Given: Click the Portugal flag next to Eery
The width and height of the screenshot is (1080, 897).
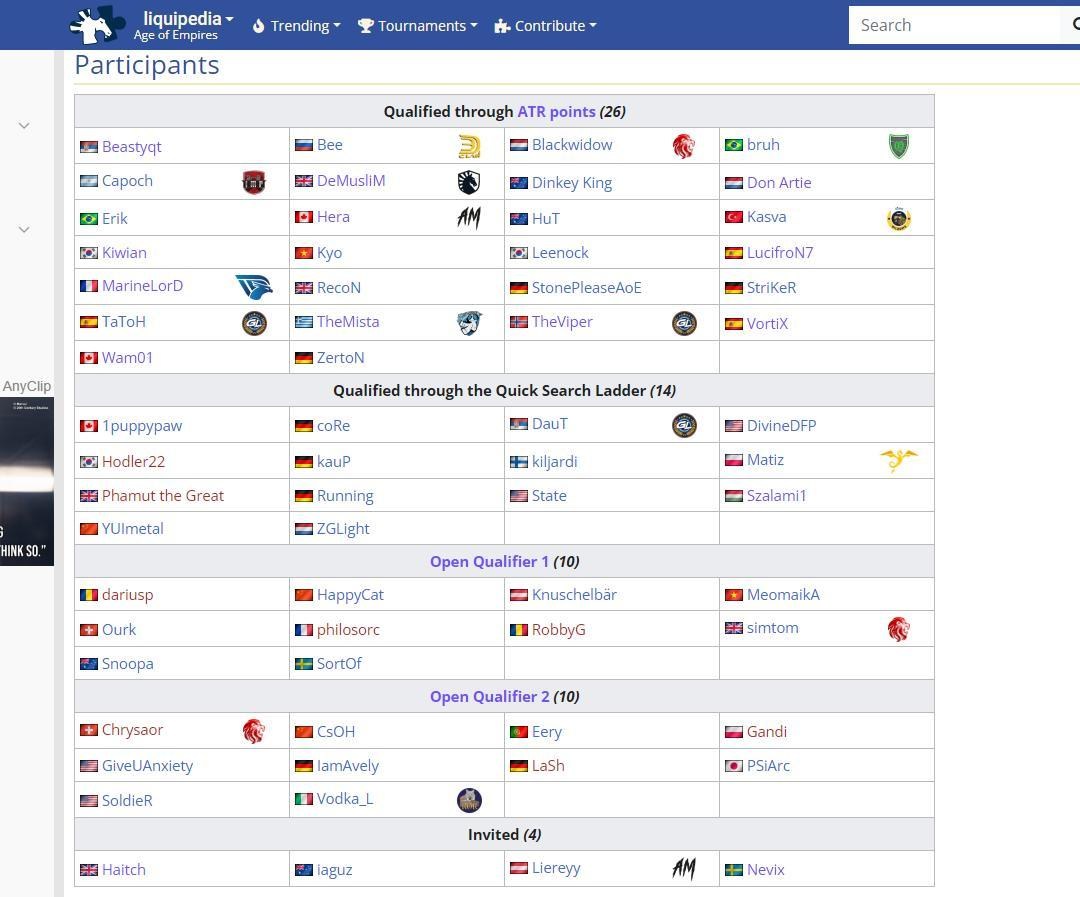Looking at the screenshot, I should 519,732.
